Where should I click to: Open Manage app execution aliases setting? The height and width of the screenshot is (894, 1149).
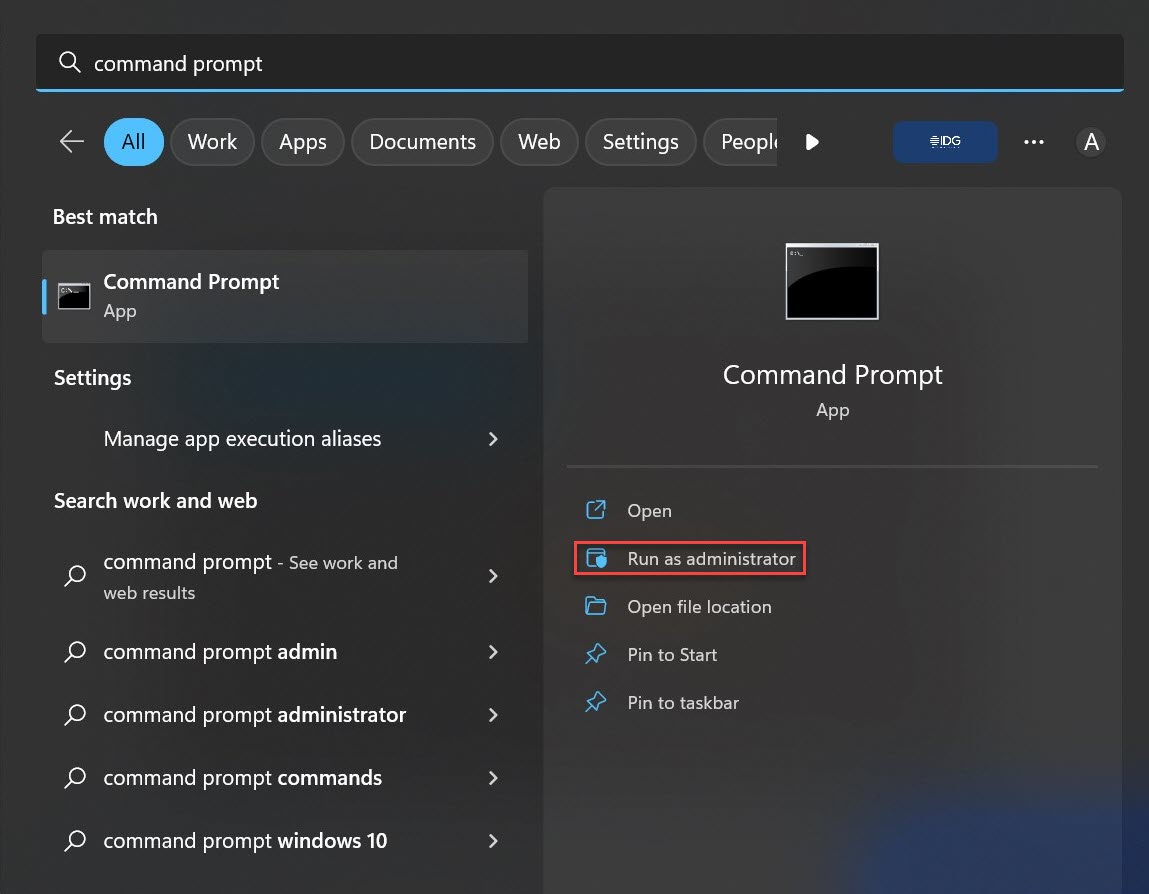click(285, 438)
